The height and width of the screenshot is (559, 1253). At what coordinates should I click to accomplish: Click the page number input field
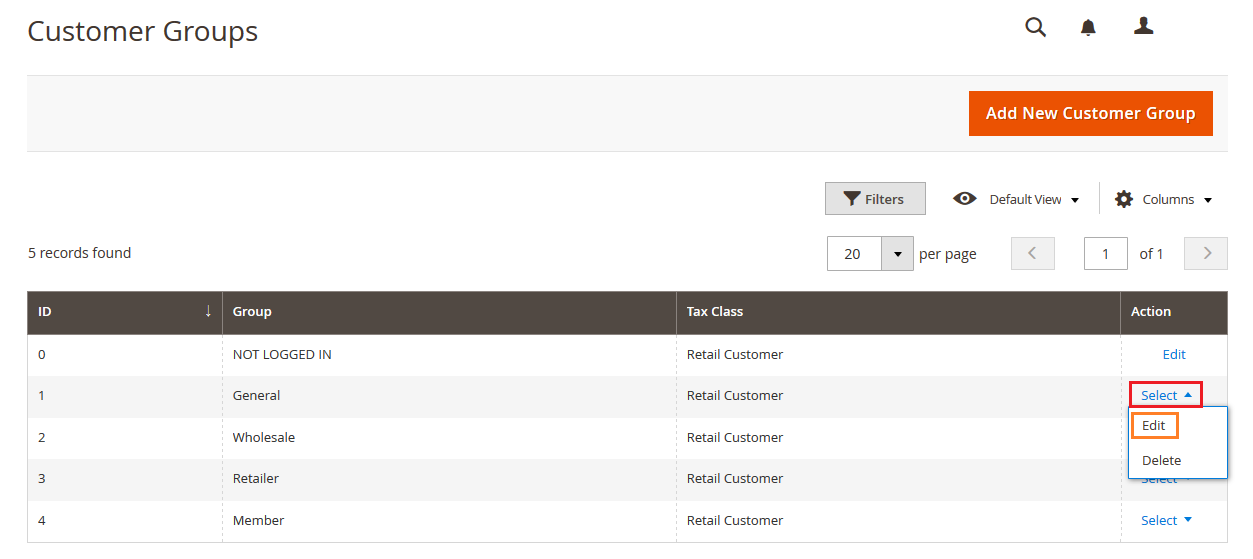1106,254
